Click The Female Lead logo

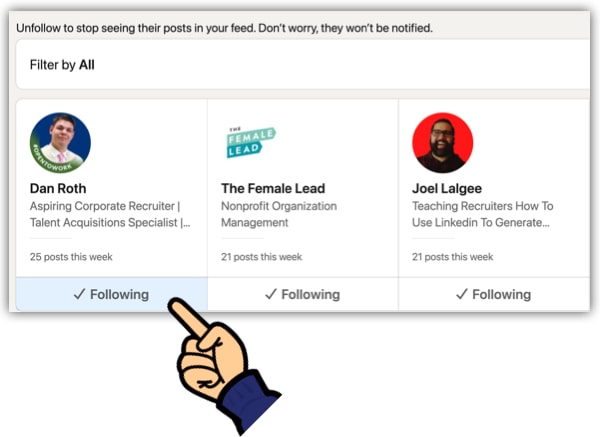pos(251,142)
